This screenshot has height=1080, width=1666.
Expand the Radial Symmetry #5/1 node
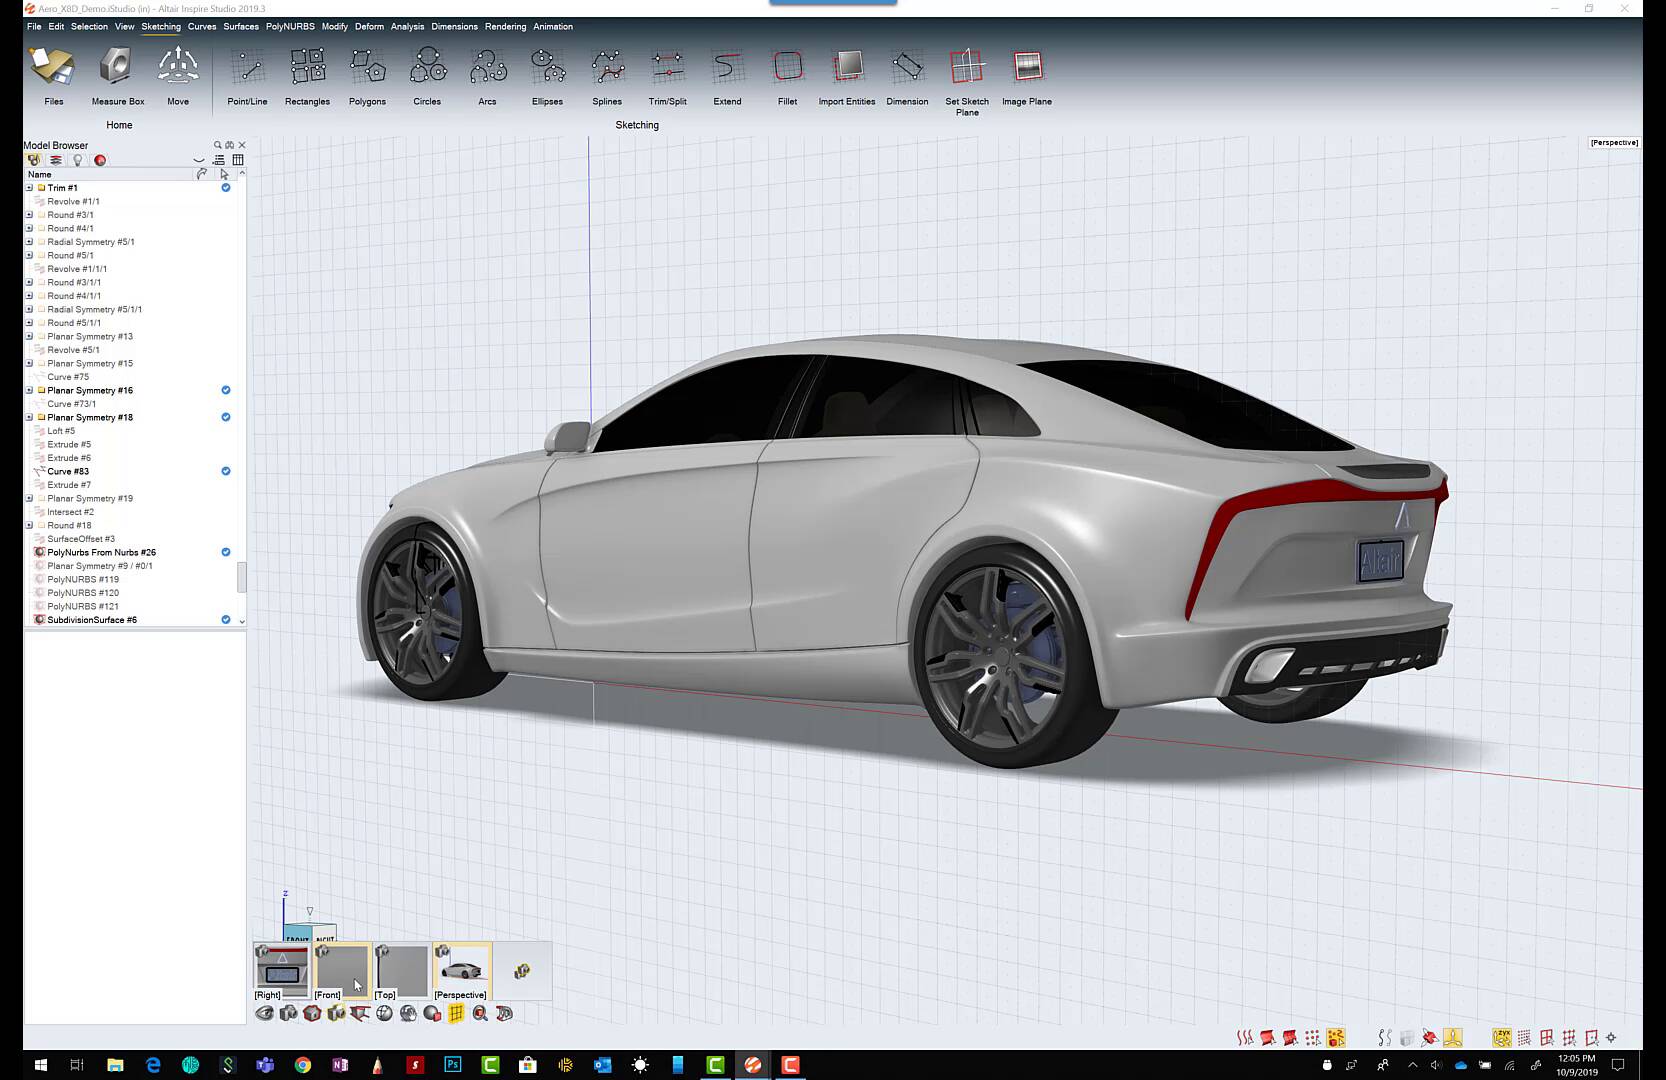29,242
